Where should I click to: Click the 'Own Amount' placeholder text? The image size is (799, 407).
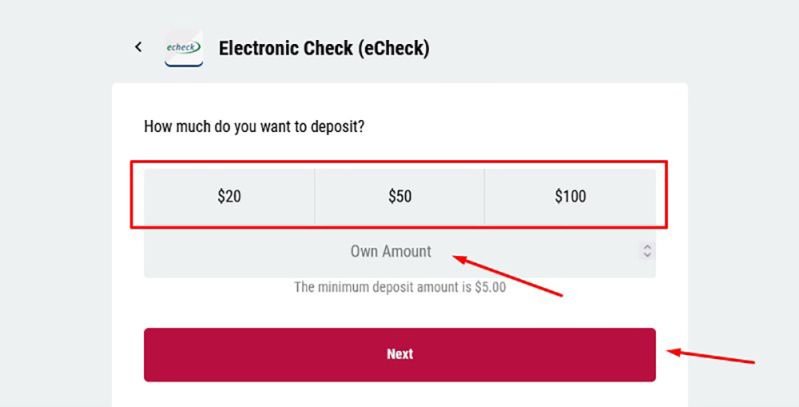coord(391,252)
